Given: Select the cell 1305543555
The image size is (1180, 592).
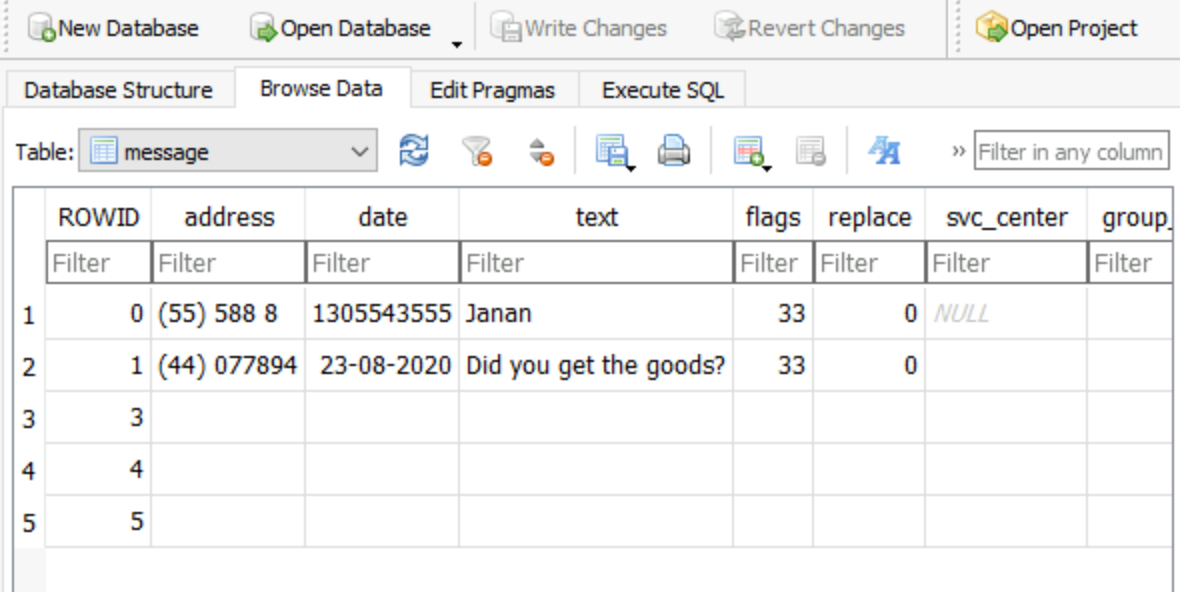Looking at the screenshot, I should (382, 313).
